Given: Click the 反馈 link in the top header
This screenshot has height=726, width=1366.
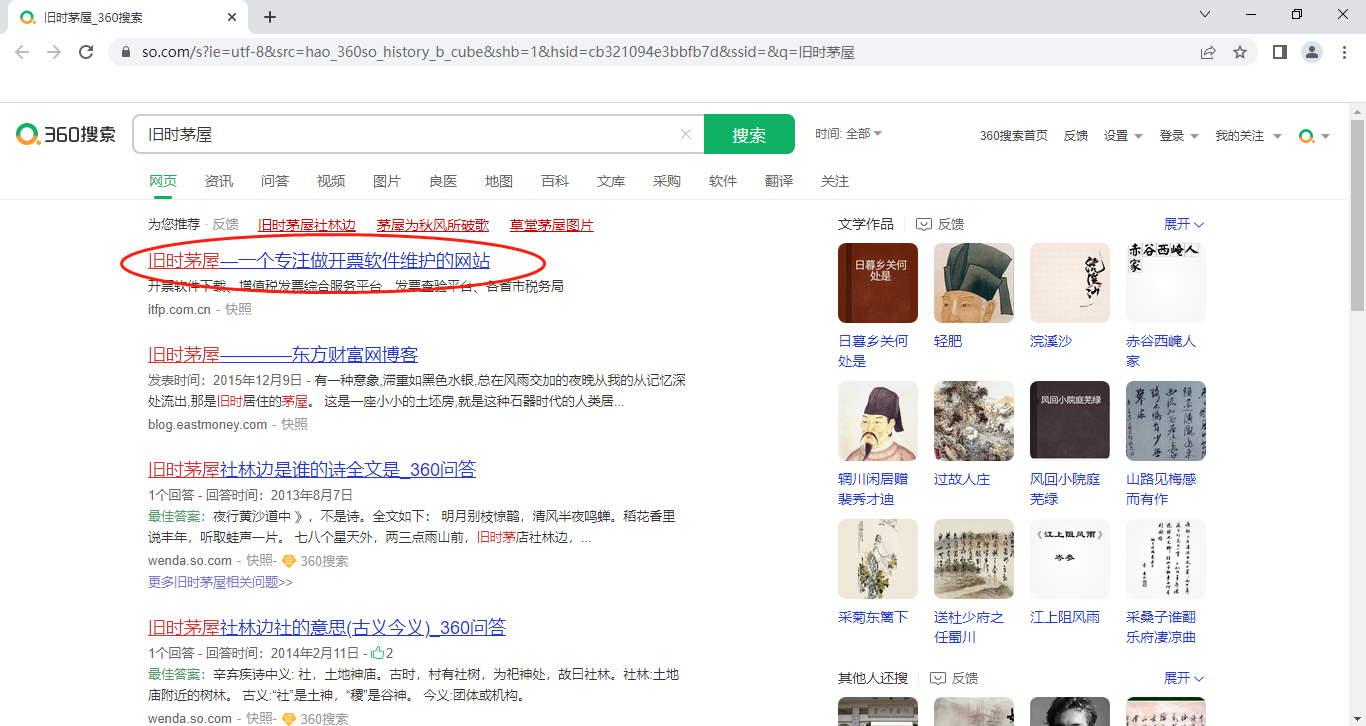Looking at the screenshot, I should [x=1076, y=136].
